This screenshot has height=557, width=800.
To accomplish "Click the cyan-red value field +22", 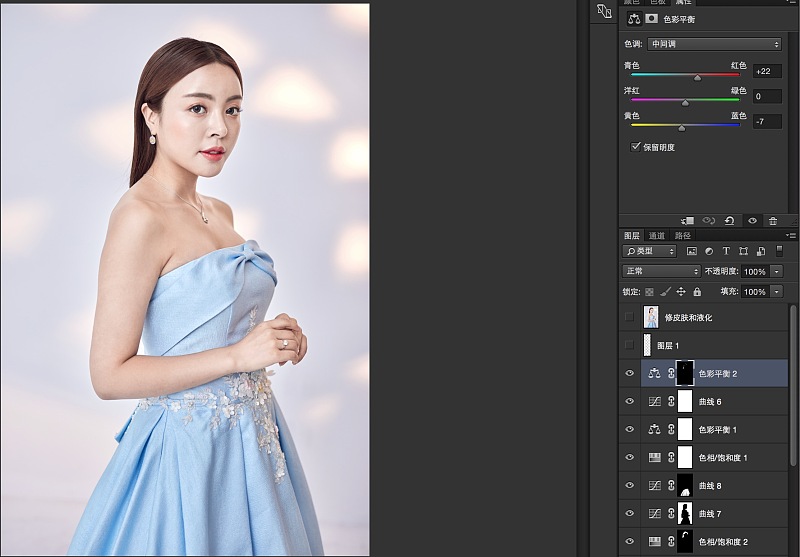I will pos(767,71).
